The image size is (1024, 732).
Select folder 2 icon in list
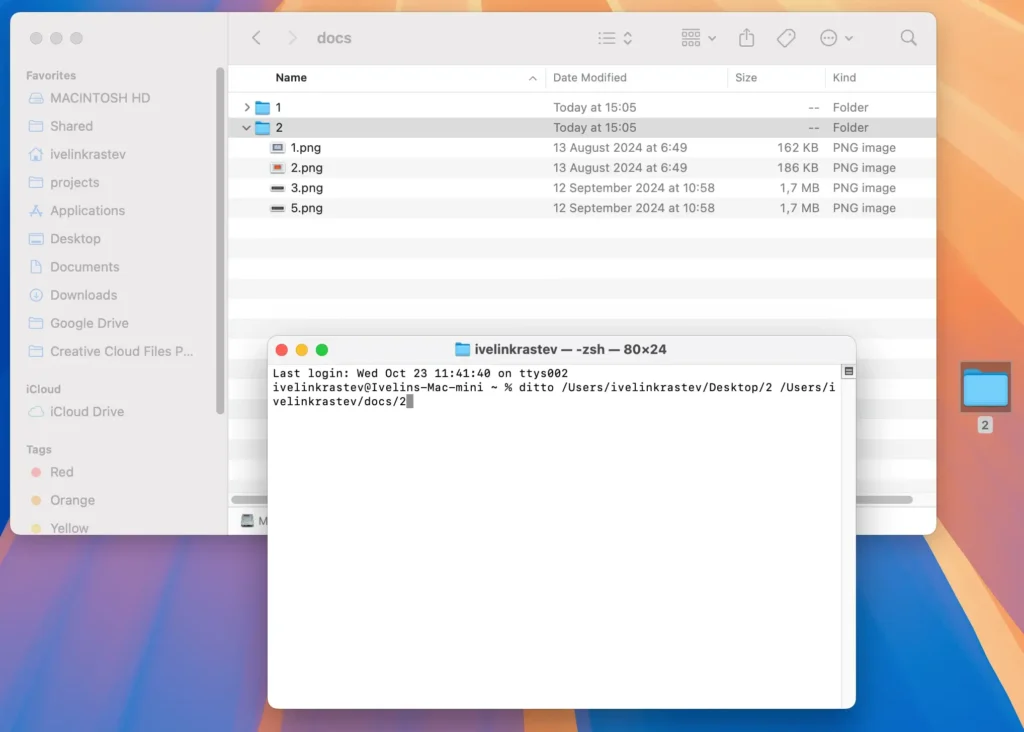263,127
